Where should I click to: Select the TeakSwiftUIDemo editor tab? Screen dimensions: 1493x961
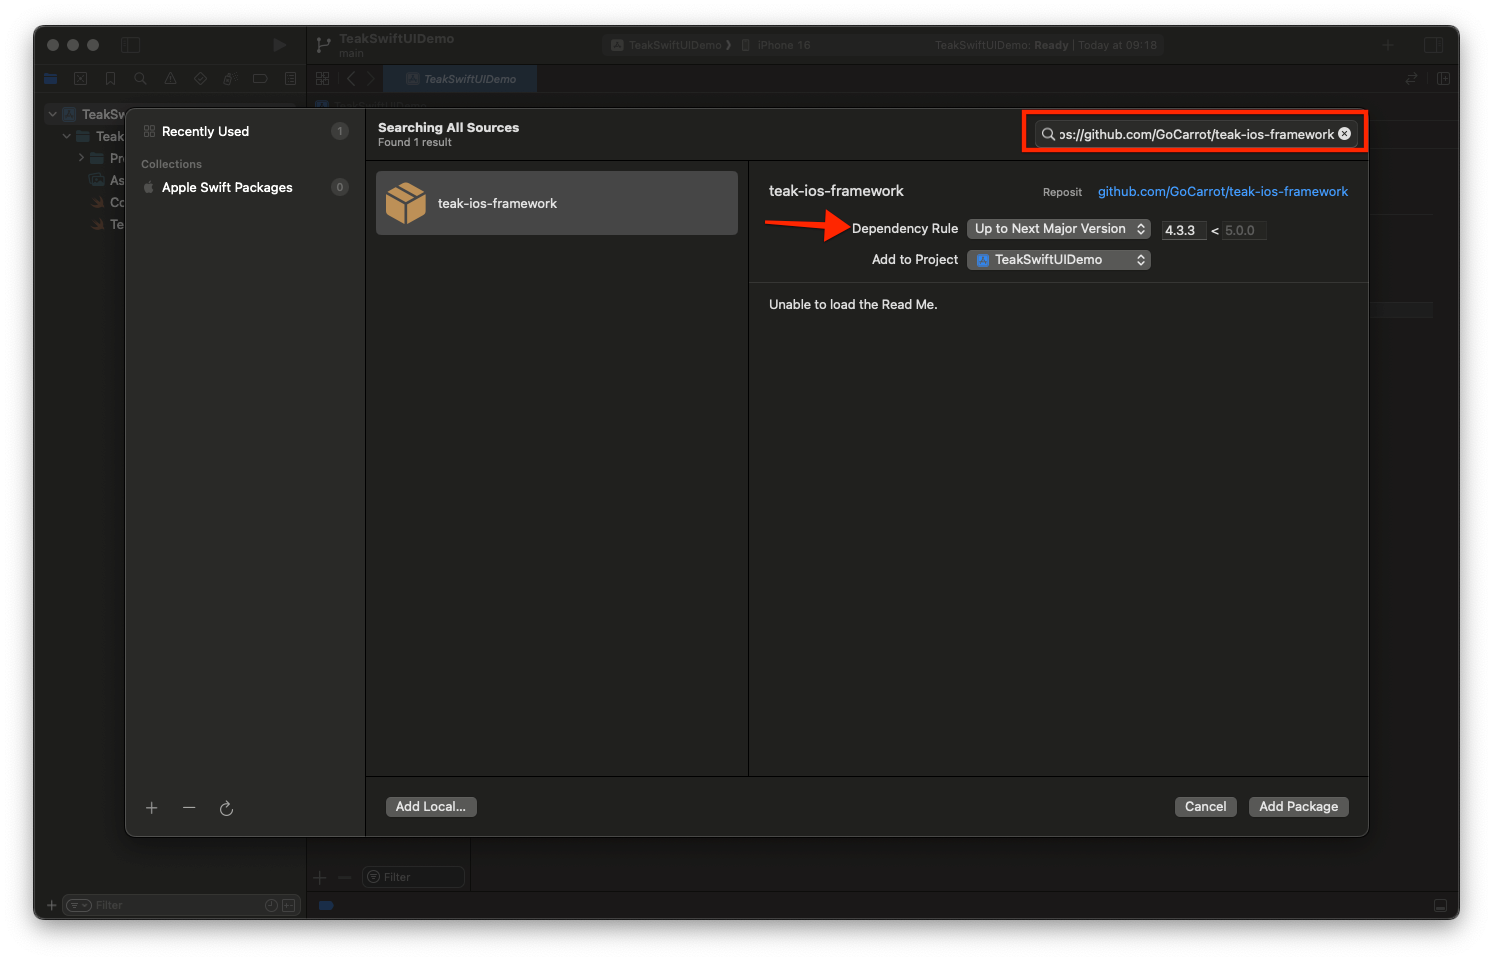(x=460, y=79)
